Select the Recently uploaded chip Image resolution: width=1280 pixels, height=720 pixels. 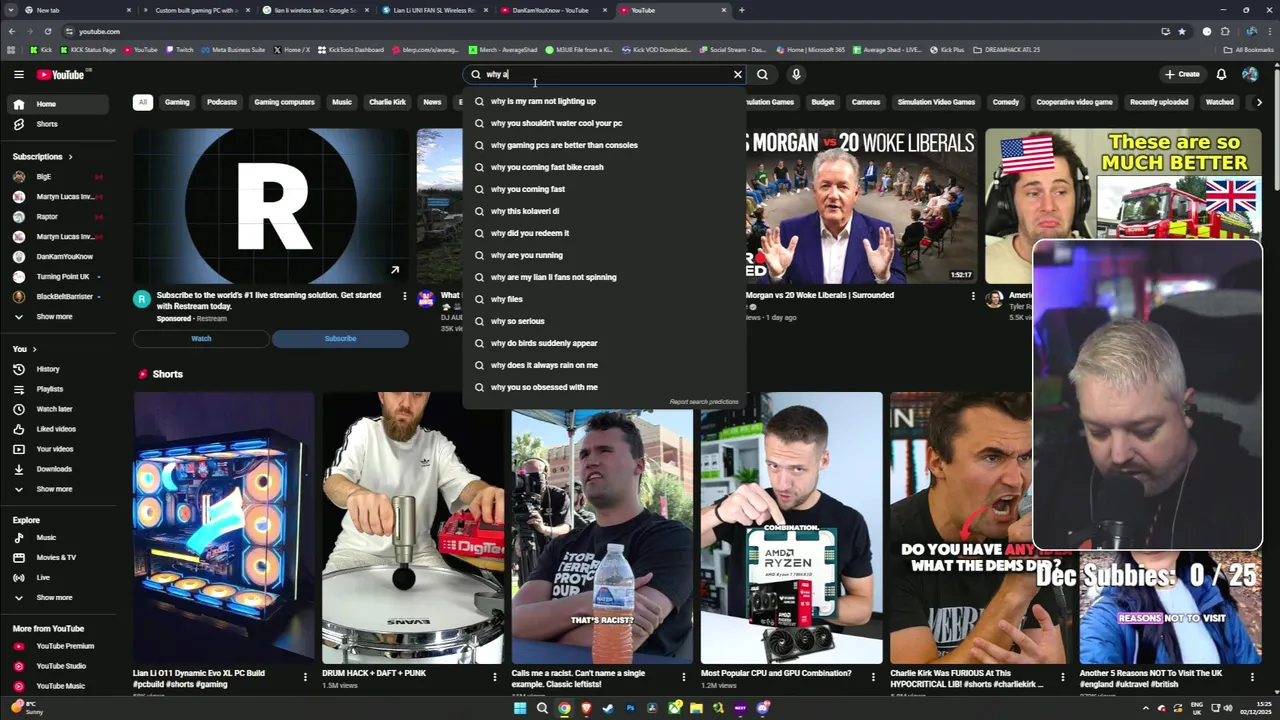(1159, 102)
